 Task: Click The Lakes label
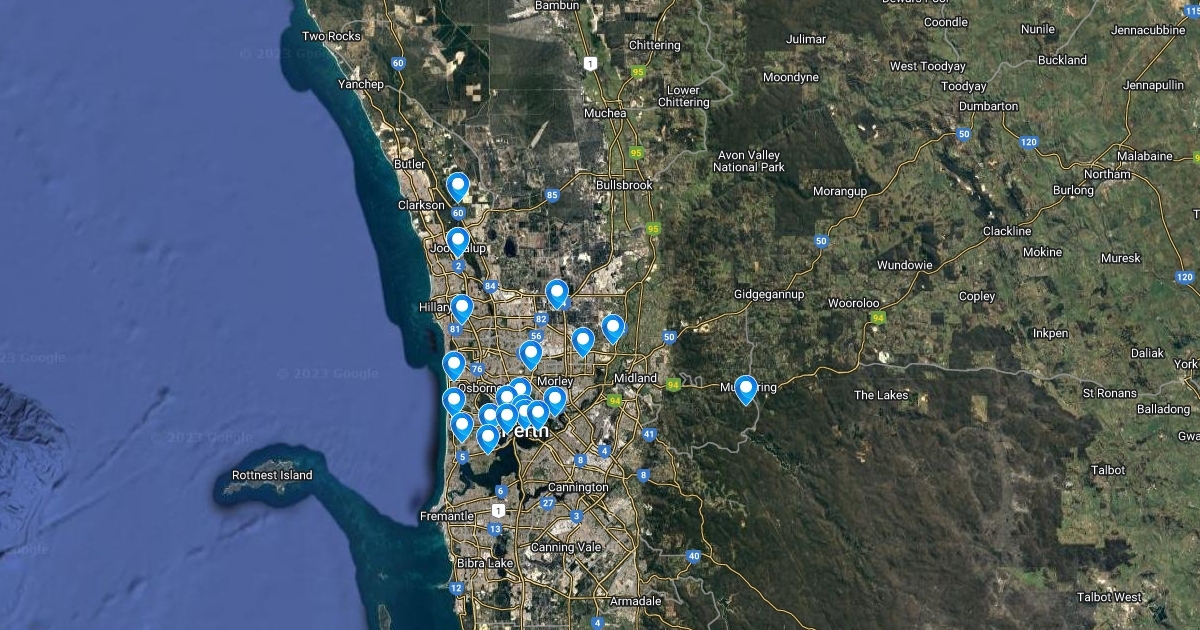click(881, 395)
